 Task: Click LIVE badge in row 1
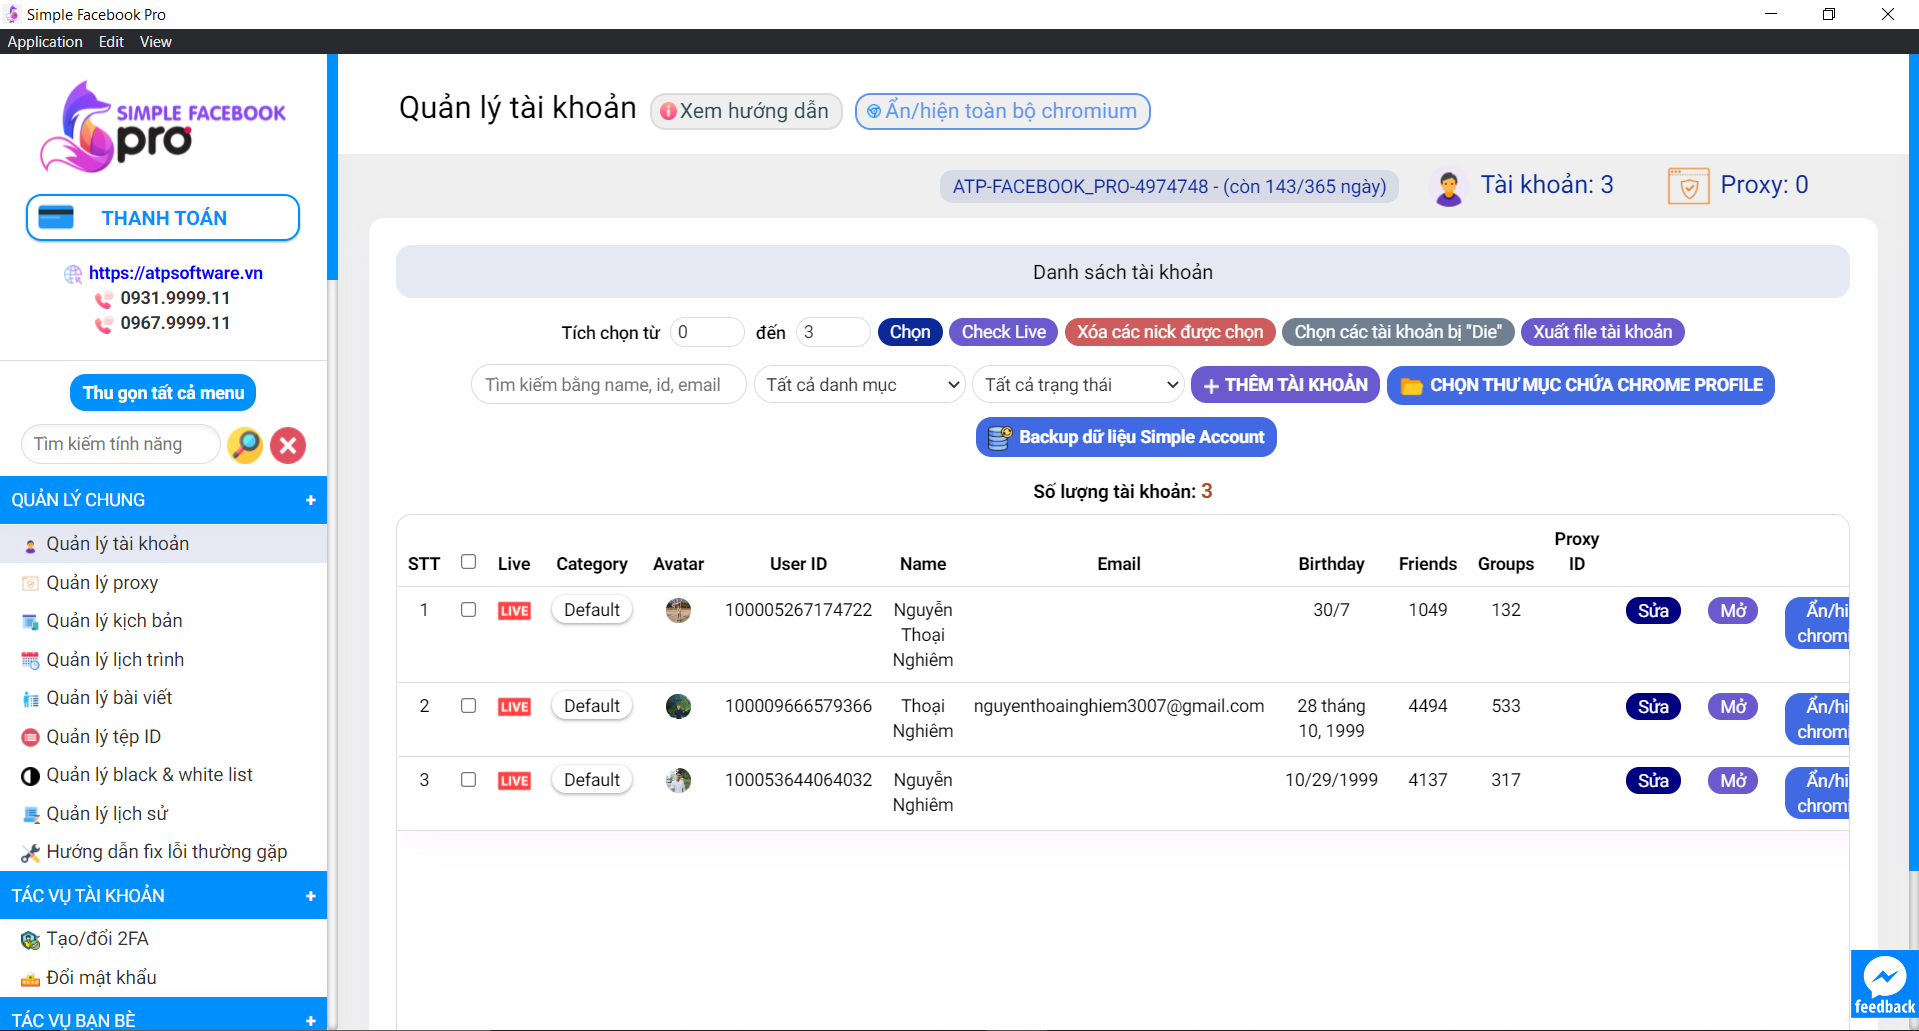coord(514,611)
